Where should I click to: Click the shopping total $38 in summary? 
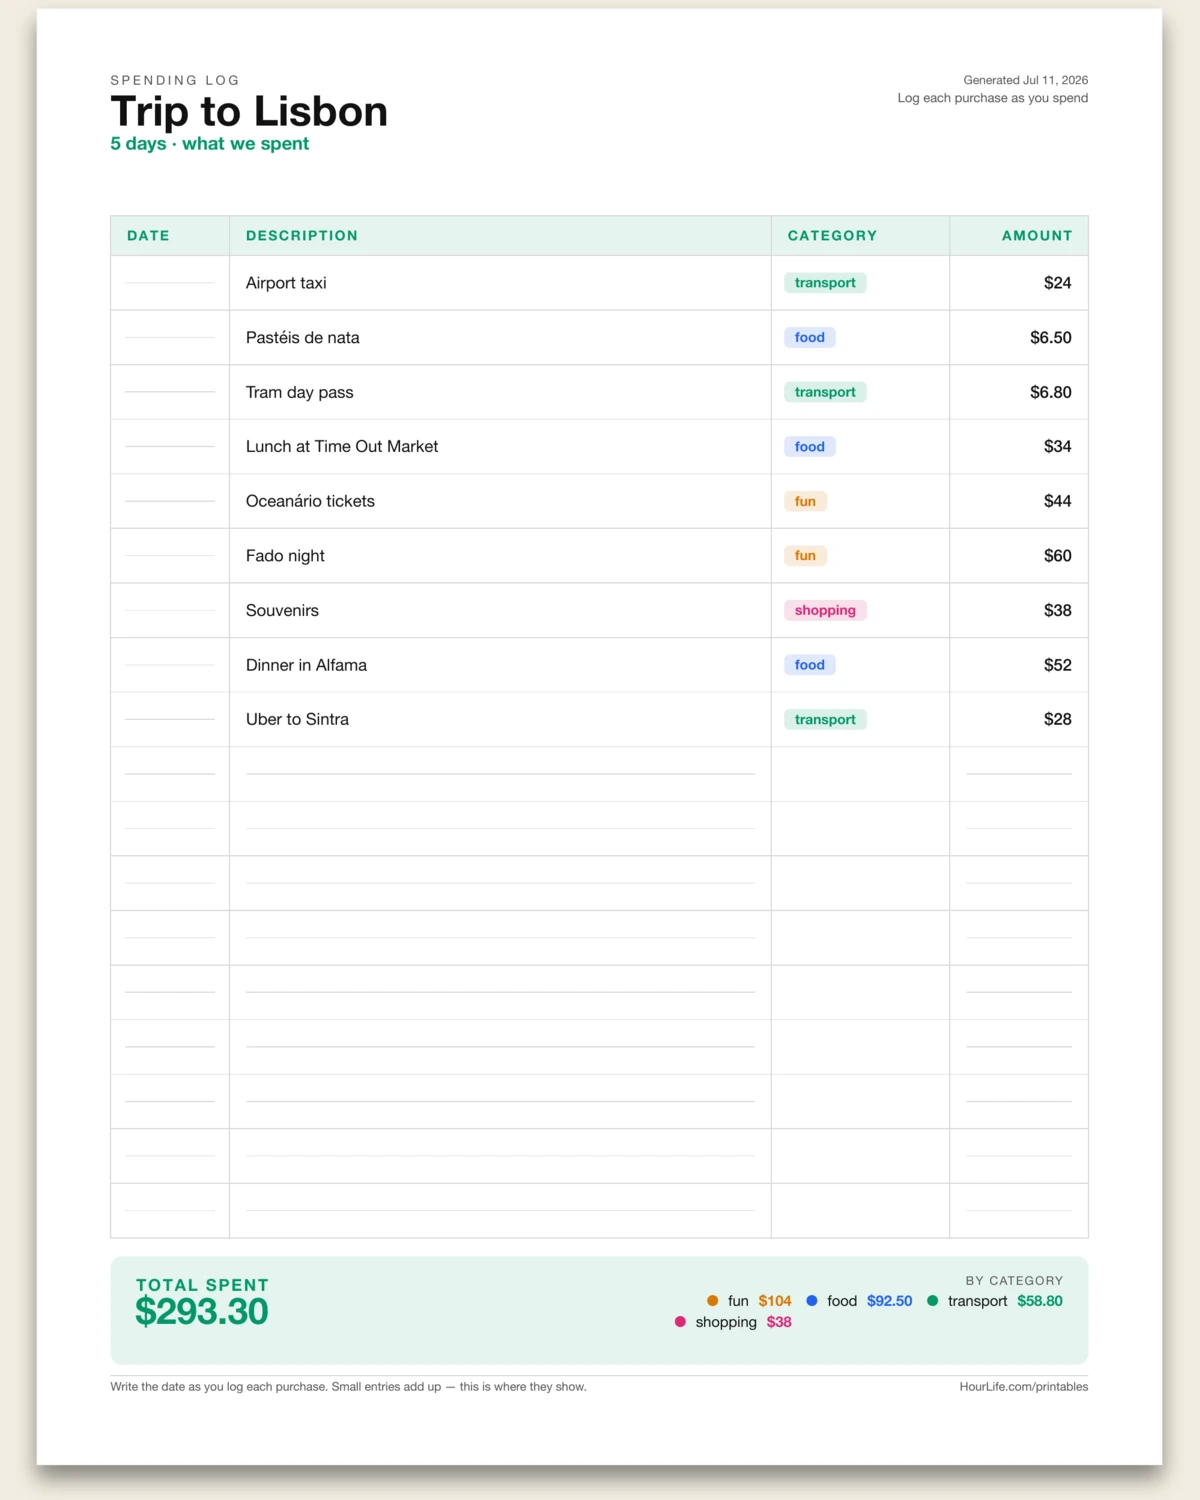(x=779, y=1322)
